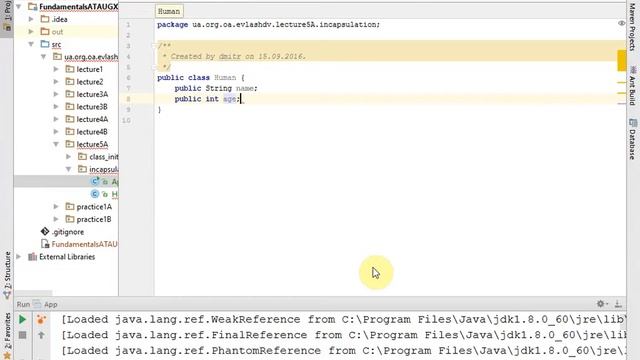Click the lecture1 package icon

tap(70, 69)
